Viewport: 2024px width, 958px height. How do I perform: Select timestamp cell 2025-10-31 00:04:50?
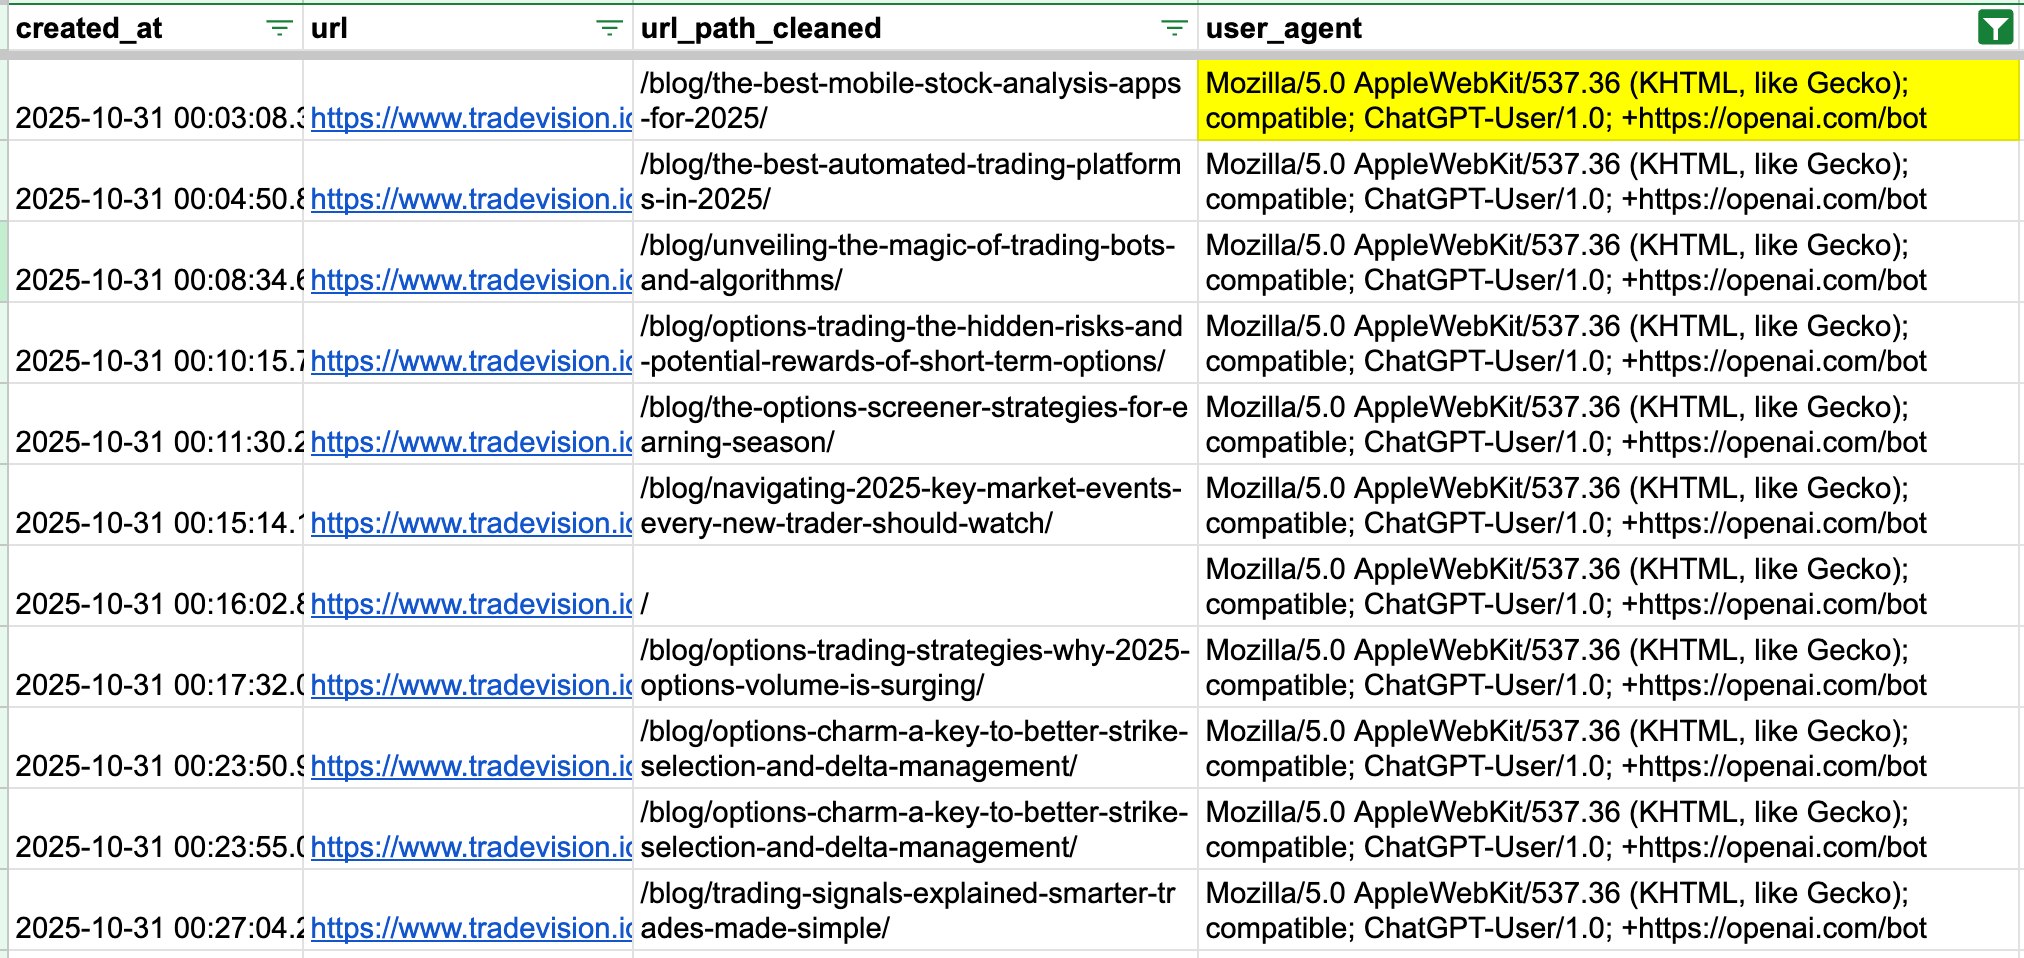click(155, 181)
